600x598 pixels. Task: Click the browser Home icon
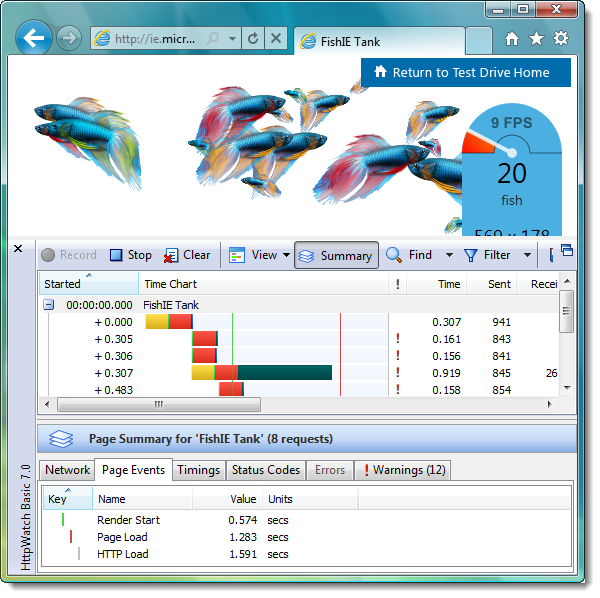point(512,39)
